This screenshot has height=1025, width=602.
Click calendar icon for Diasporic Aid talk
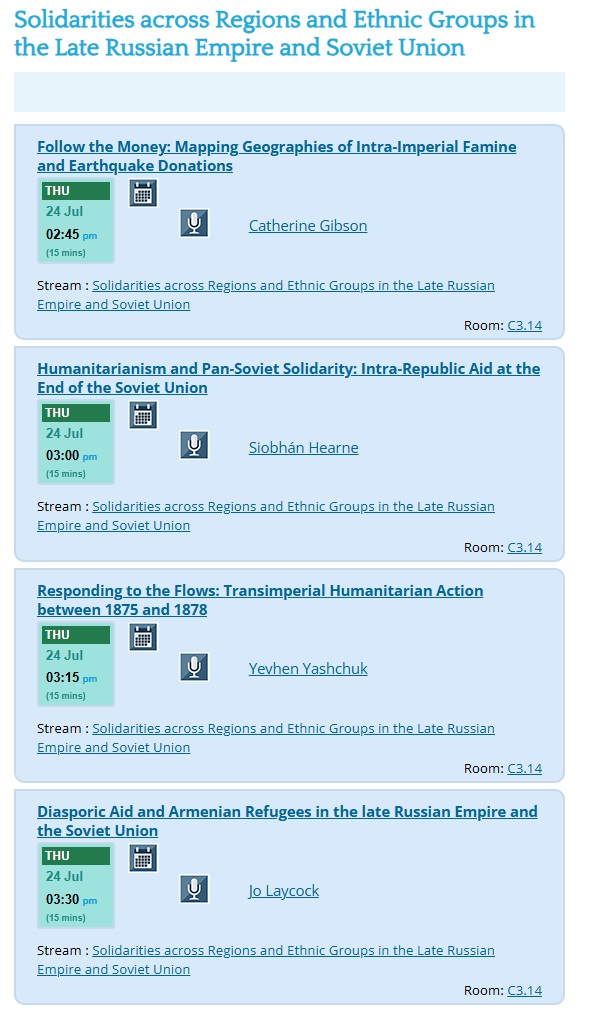(x=143, y=857)
